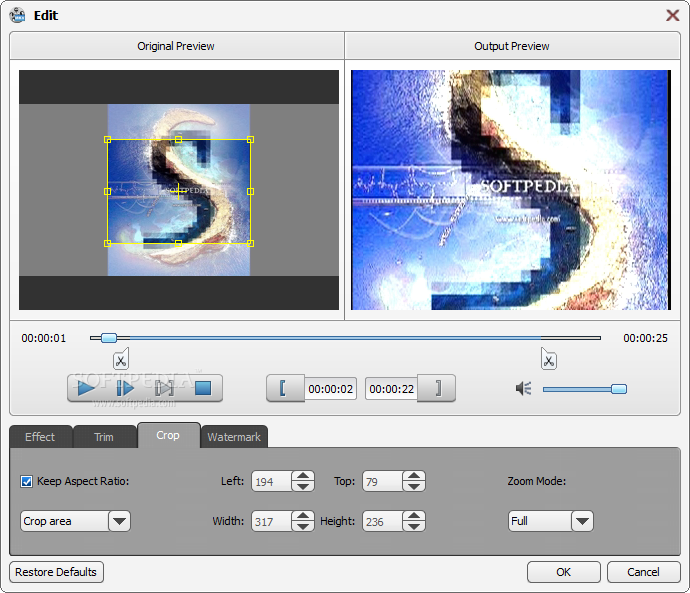Play the video preview
This screenshot has height=593, width=690.
pyautogui.click(x=86, y=388)
